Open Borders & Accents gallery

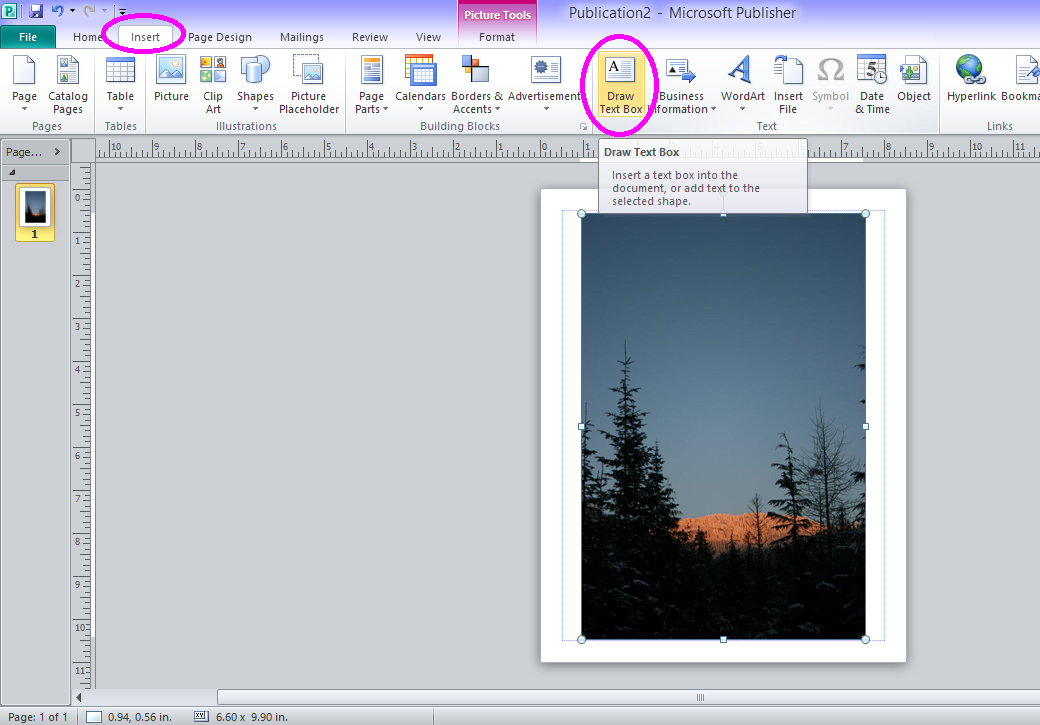coord(476,84)
